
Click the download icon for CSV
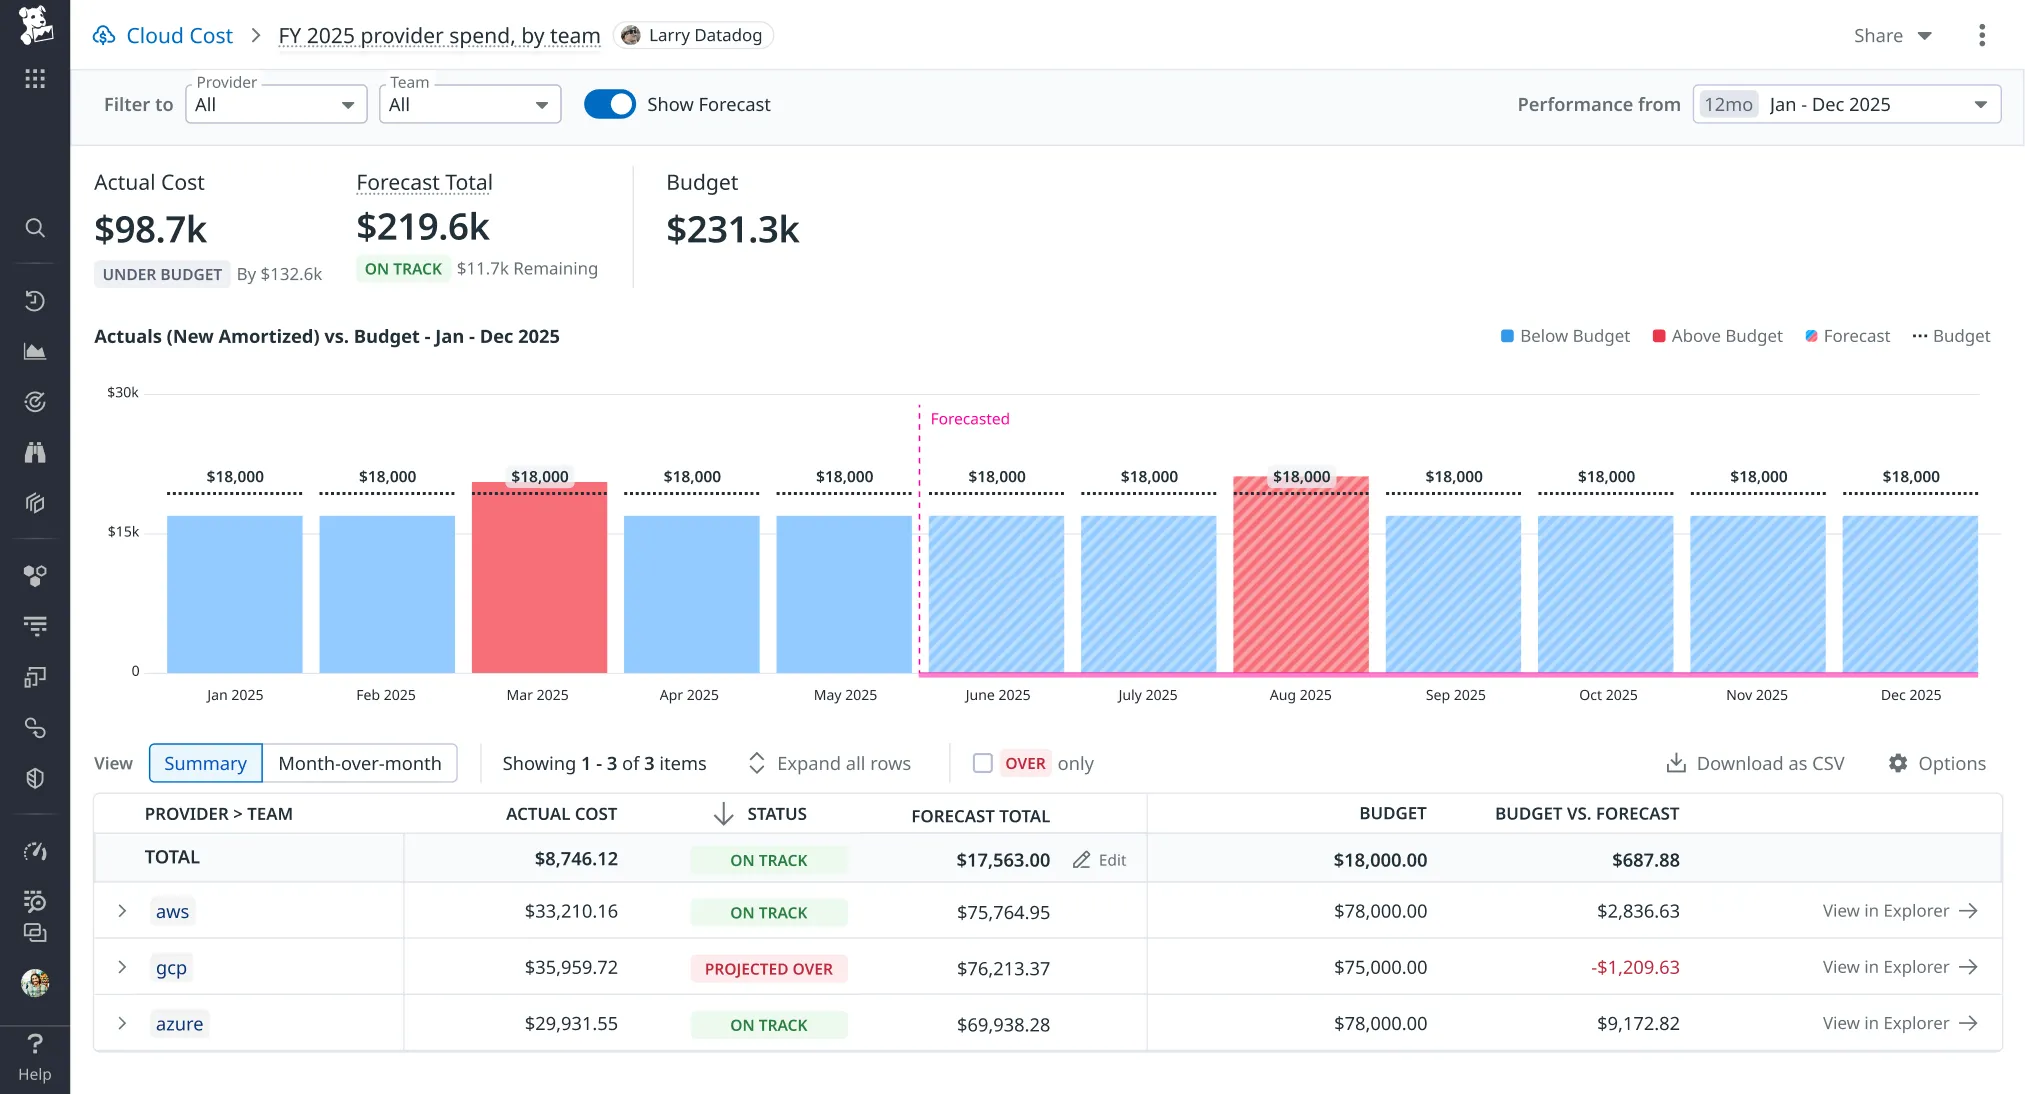1676,764
